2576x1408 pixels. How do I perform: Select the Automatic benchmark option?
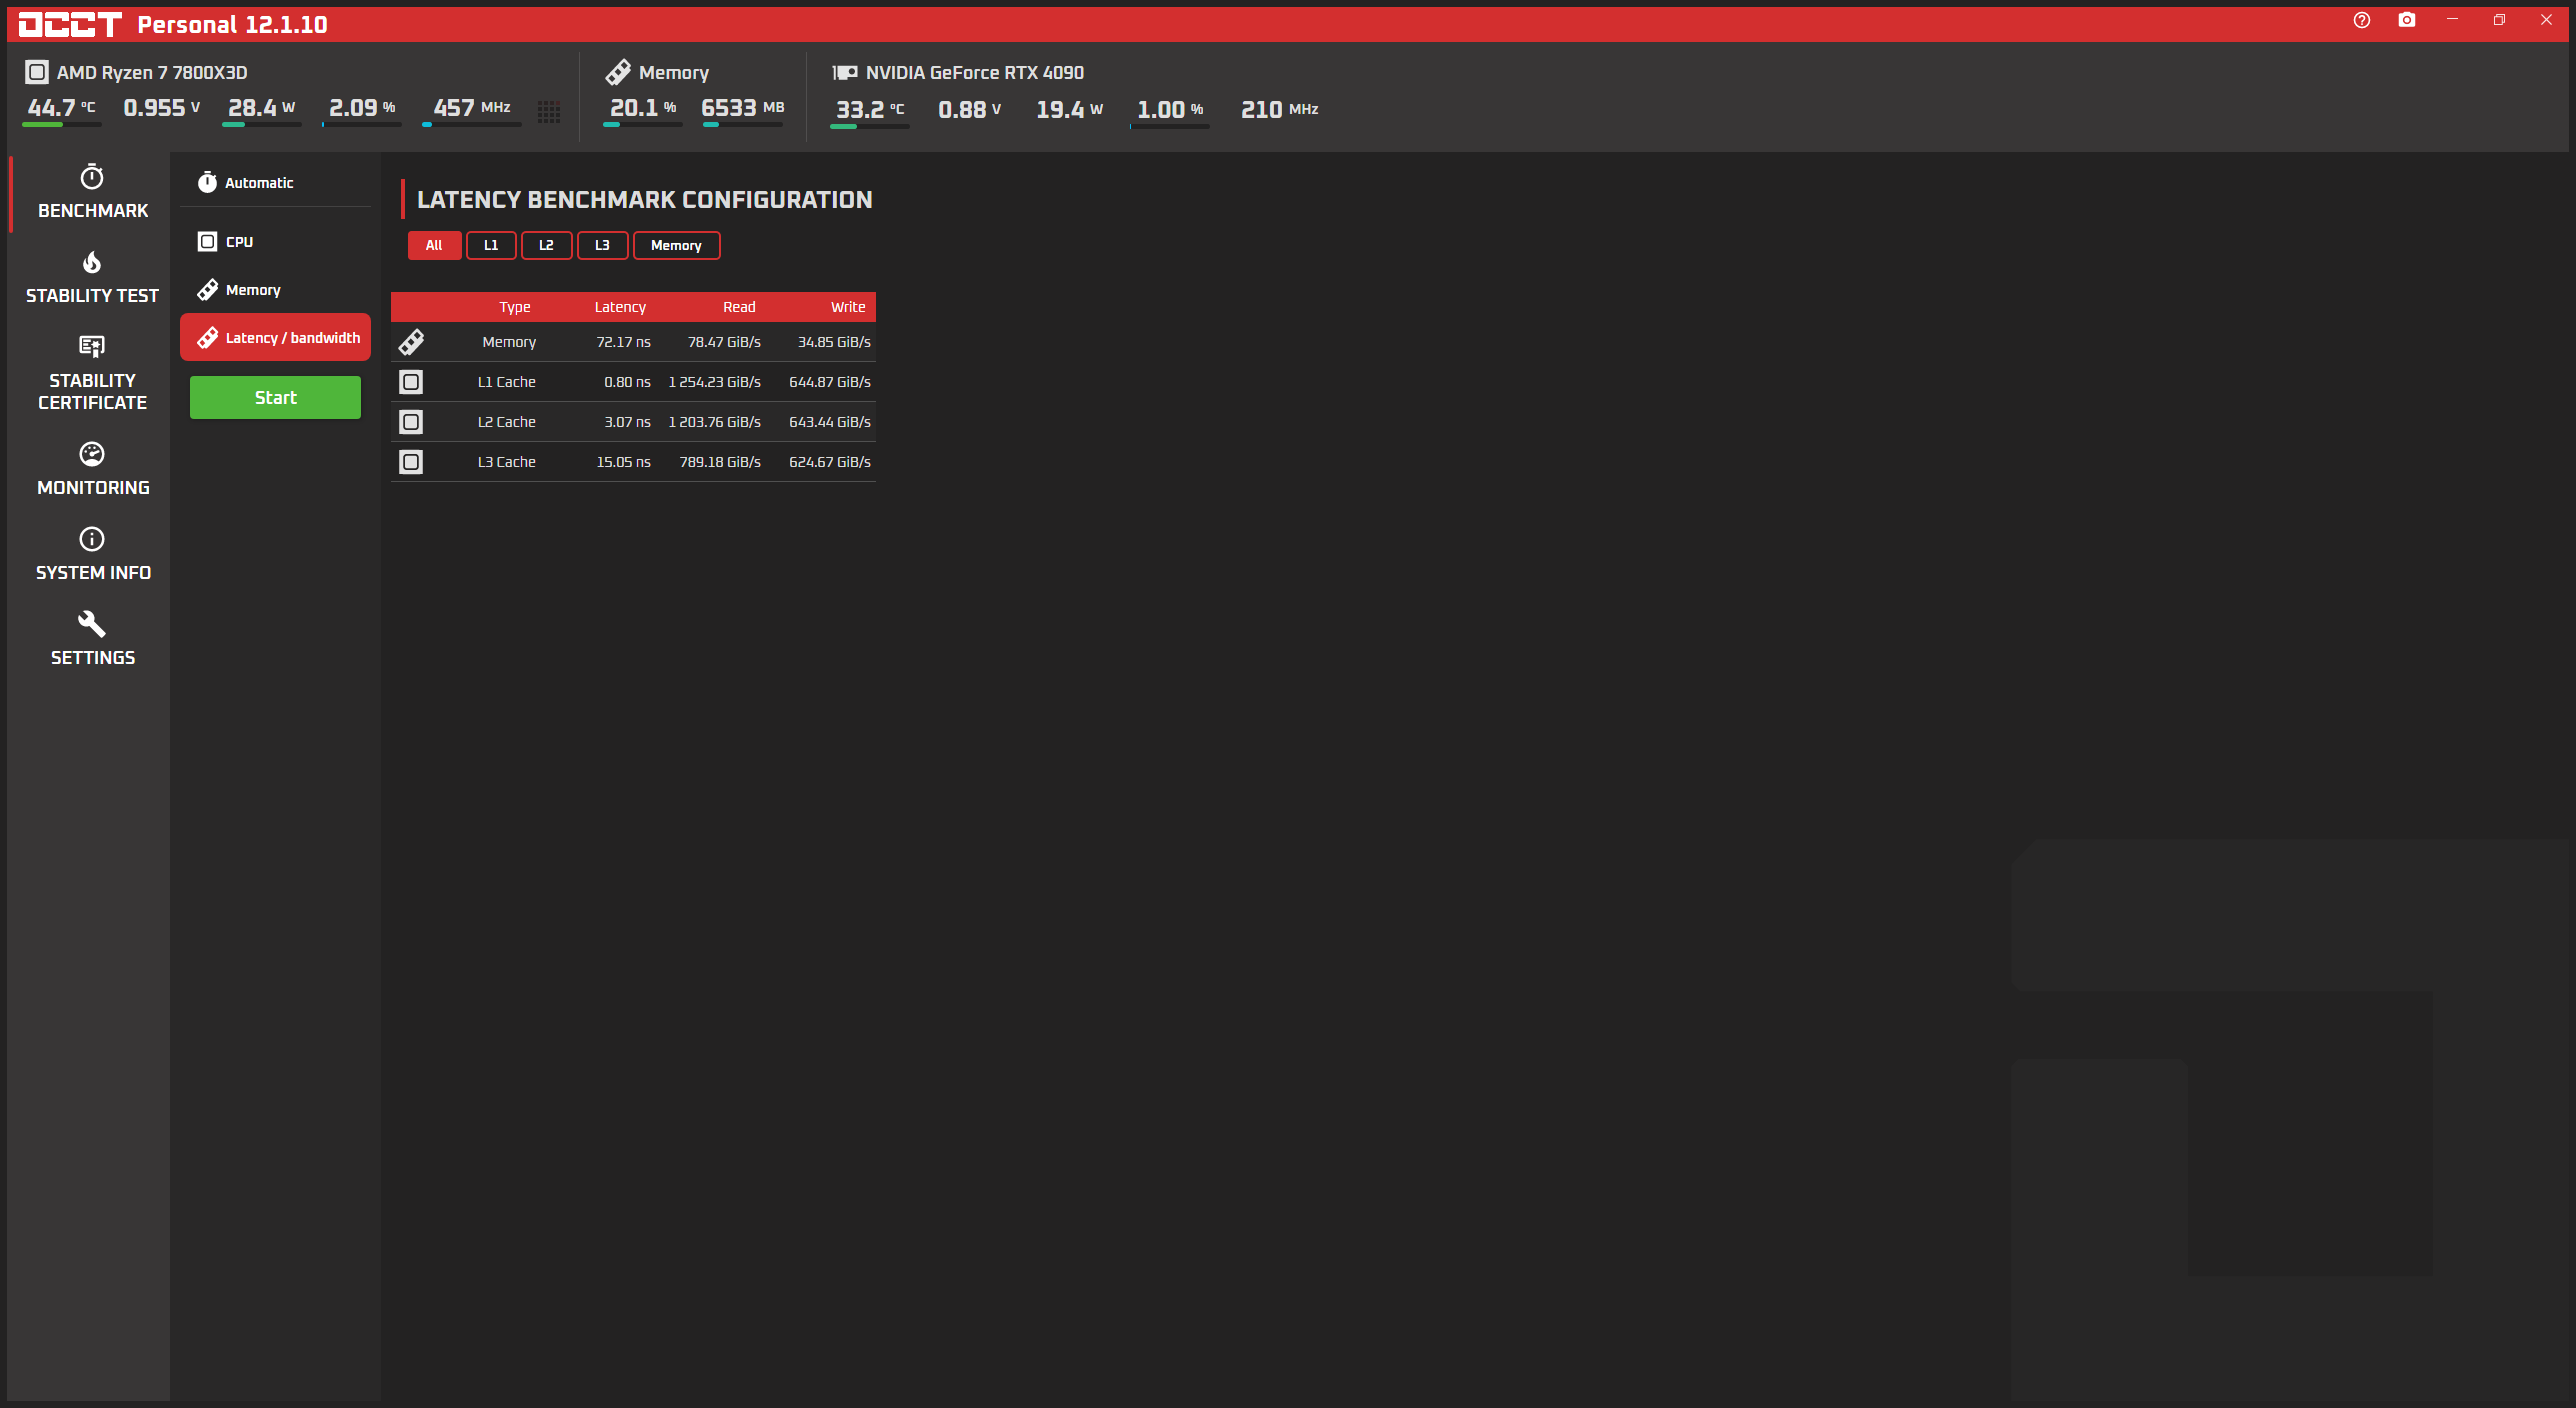[275, 183]
